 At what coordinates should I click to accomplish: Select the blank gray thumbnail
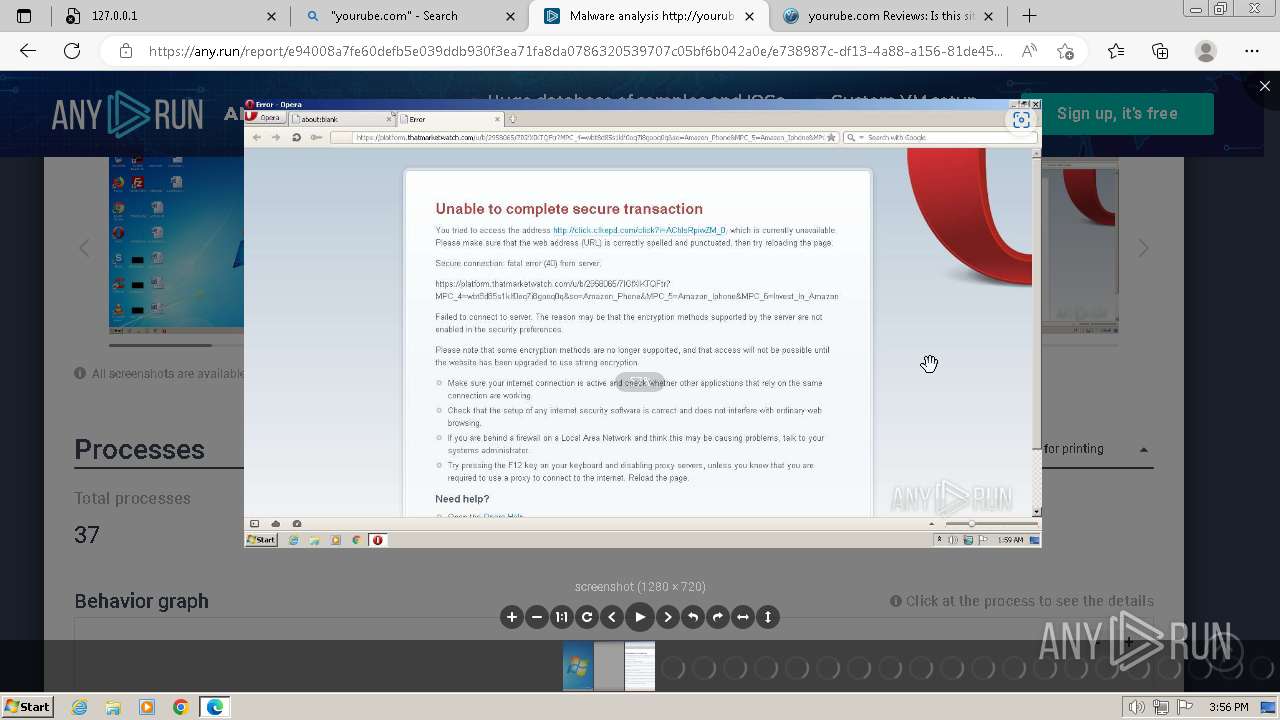[x=609, y=666]
